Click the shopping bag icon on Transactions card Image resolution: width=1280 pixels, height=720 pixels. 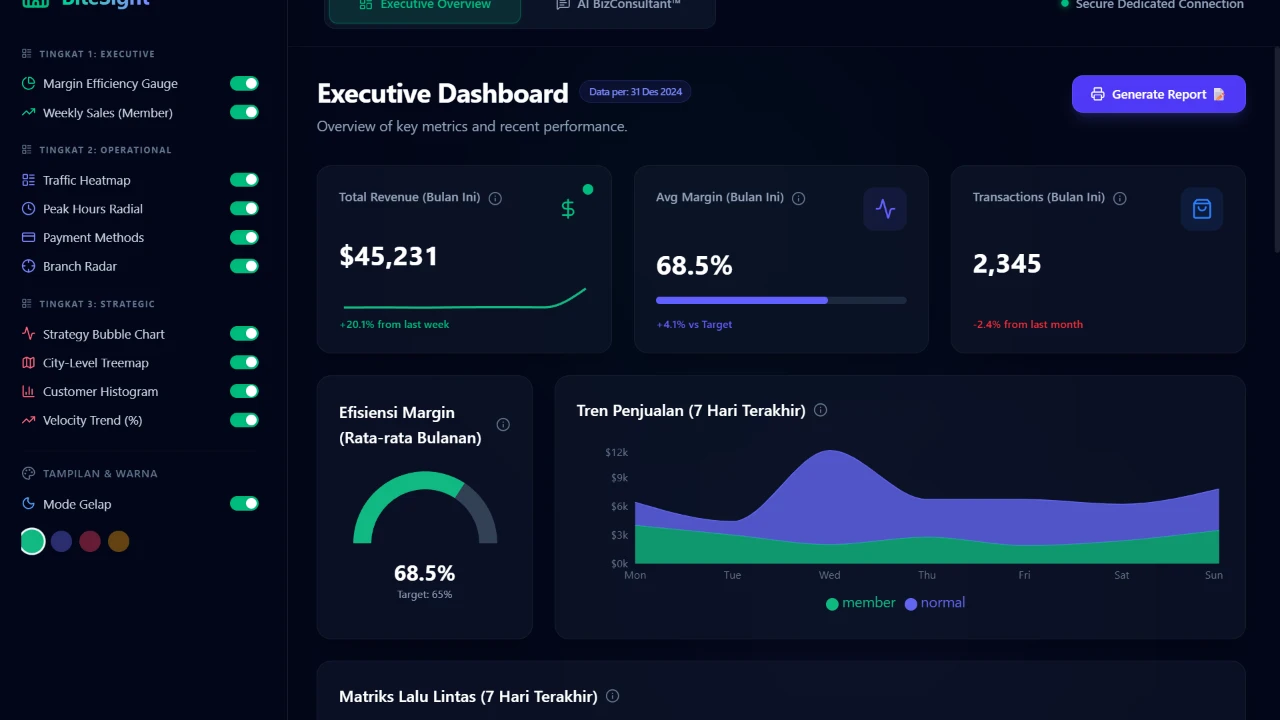[x=1201, y=209]
